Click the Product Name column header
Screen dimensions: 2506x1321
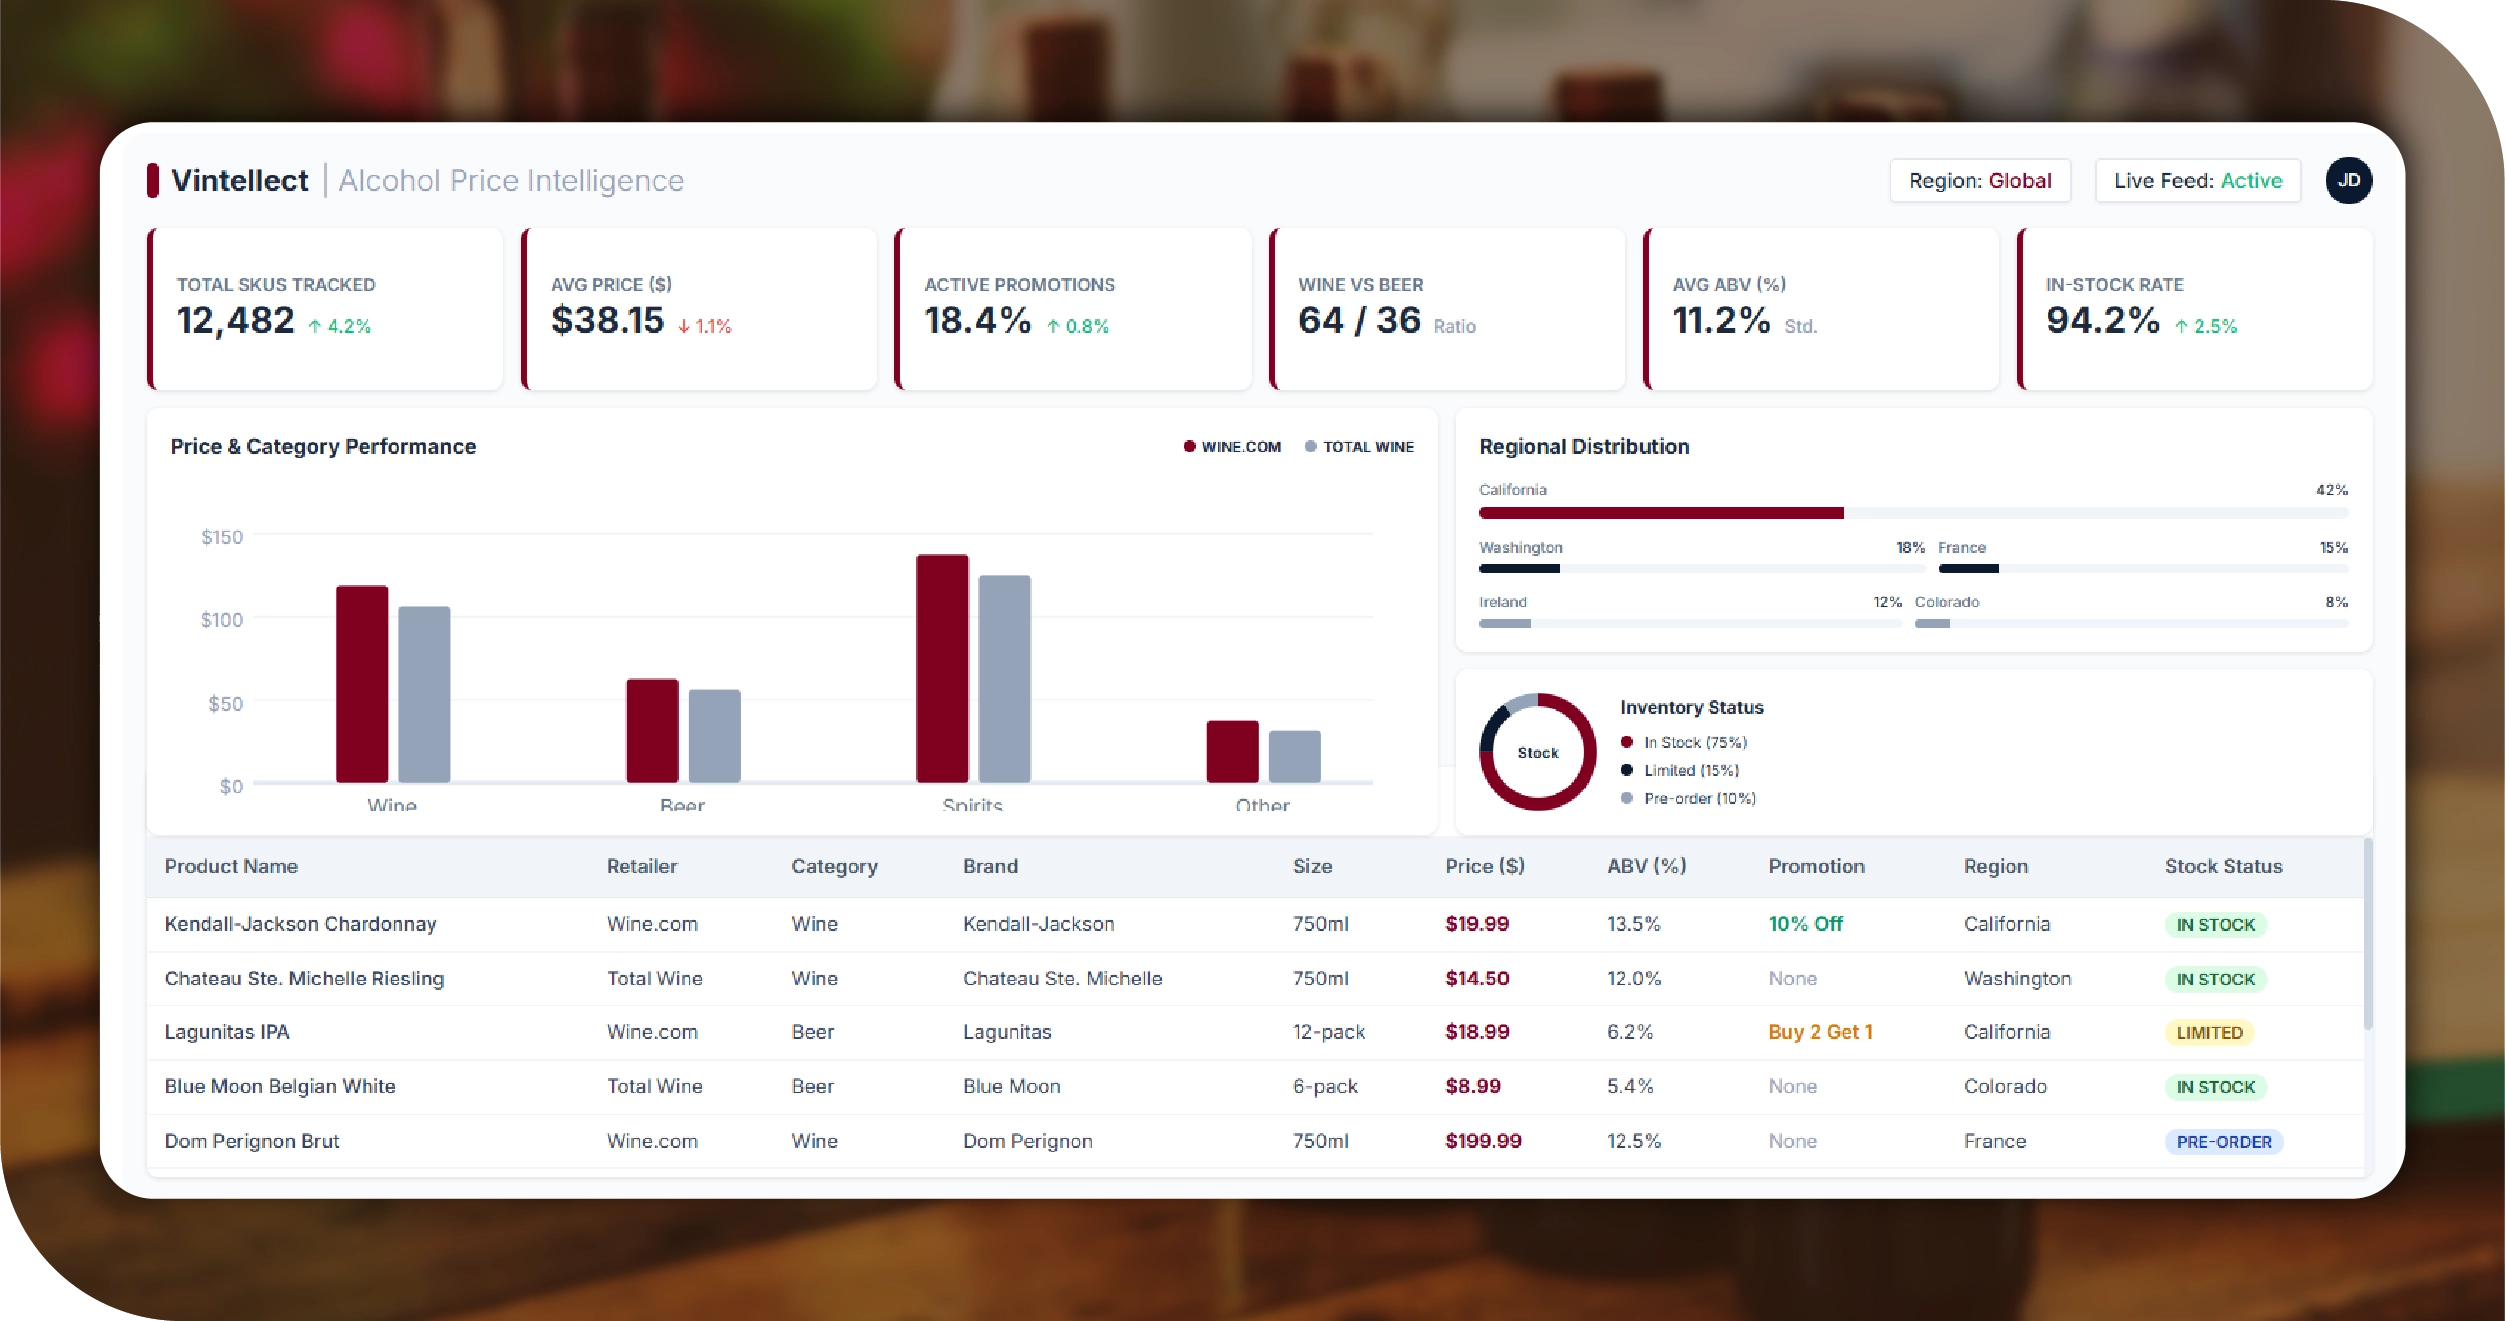(x=231, y=866)
